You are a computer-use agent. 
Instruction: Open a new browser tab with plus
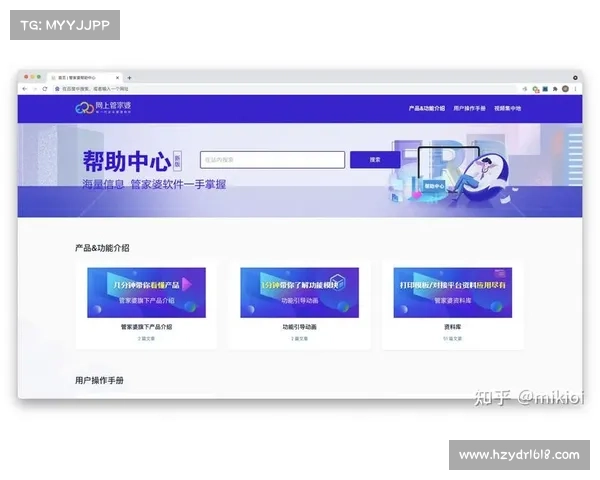pos(129,78)
